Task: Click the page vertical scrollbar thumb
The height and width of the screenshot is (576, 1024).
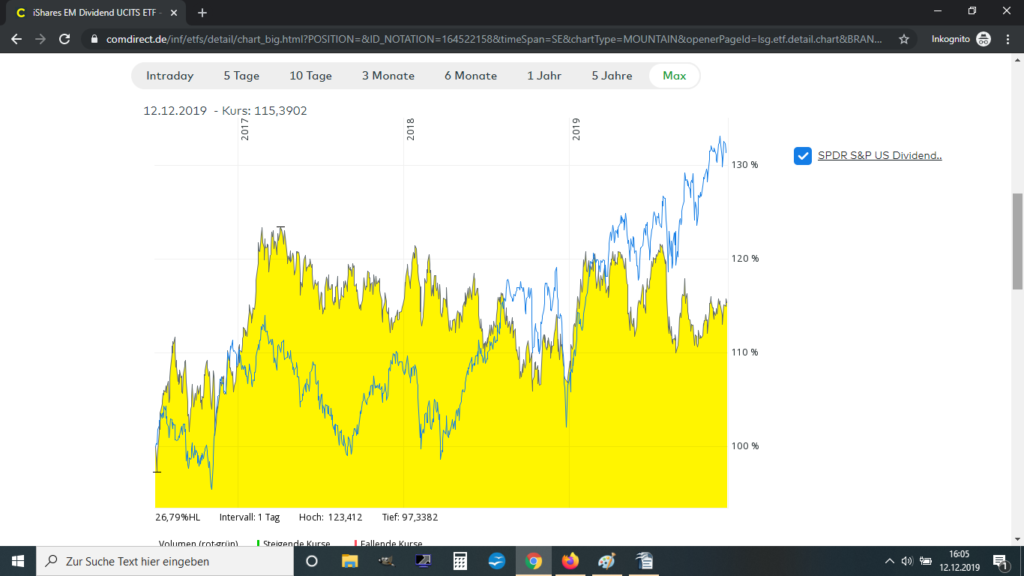Action: coord(1017,241)
